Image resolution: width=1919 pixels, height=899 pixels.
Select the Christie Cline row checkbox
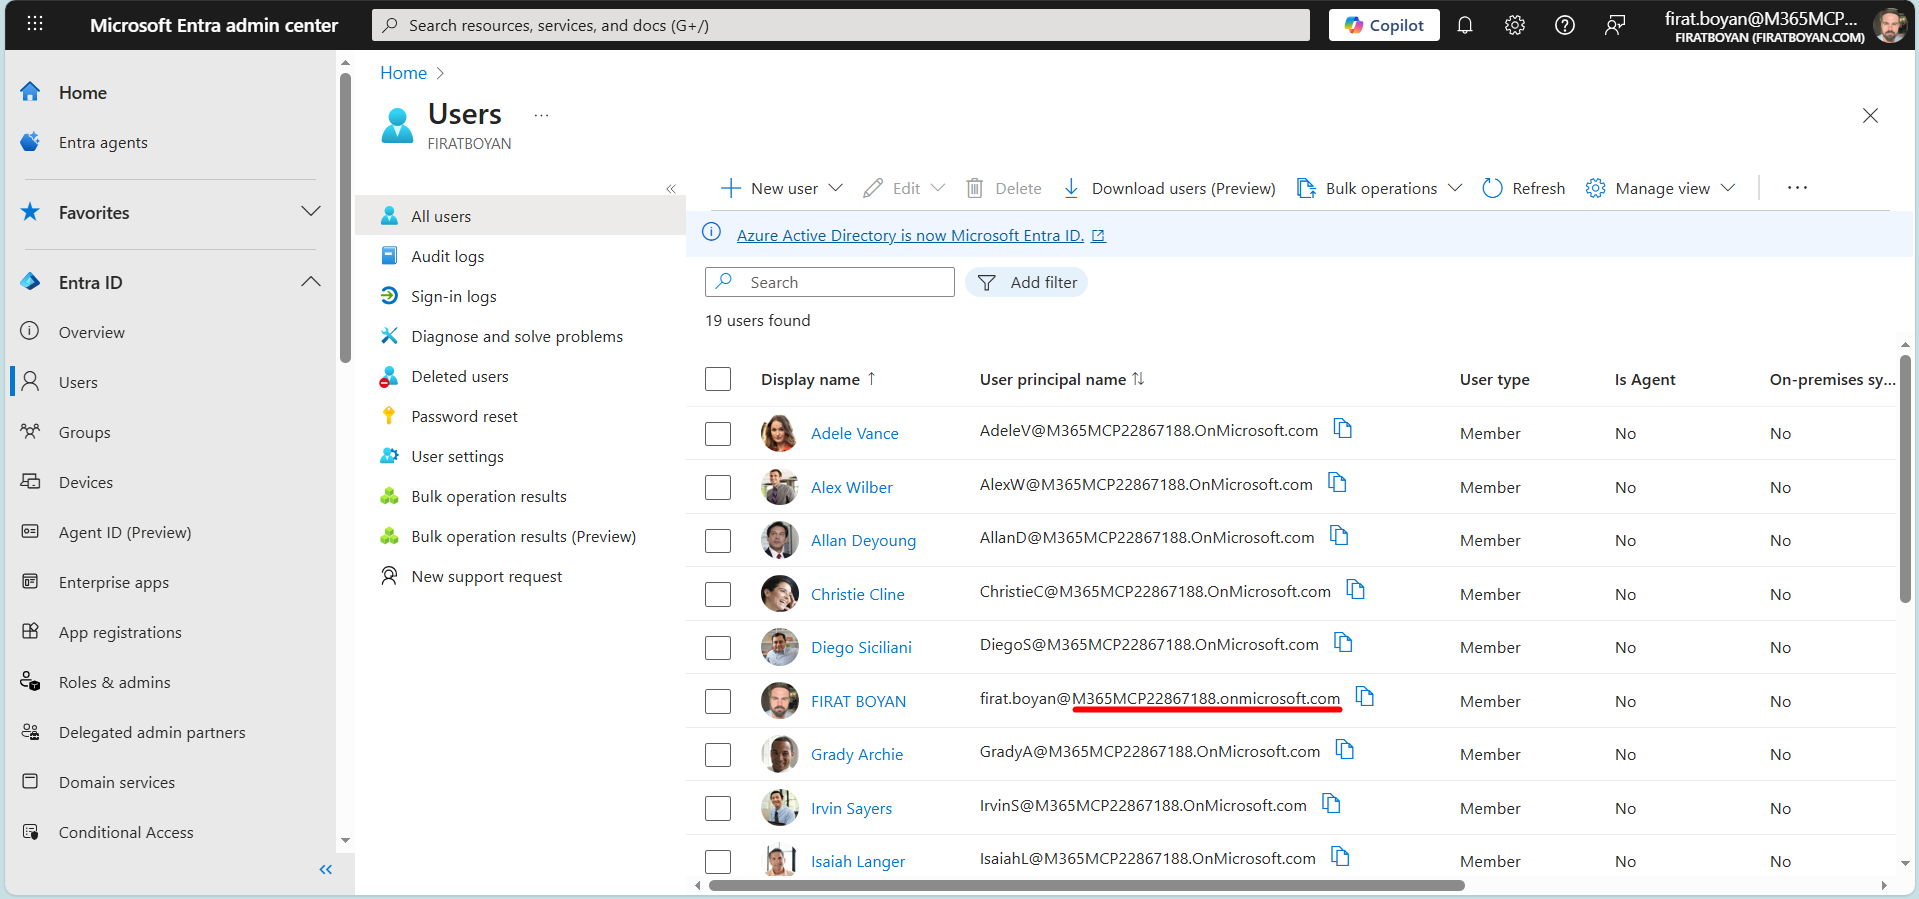(718, 595)
